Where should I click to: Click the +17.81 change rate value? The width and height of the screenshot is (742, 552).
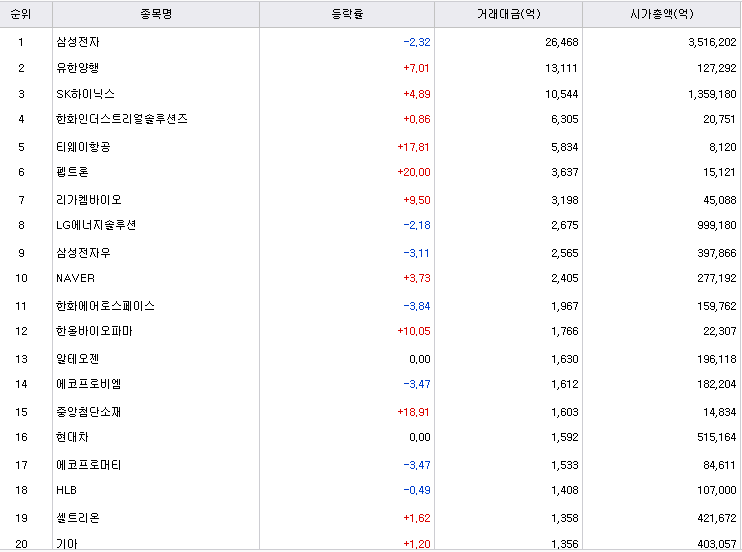[x=414, y=147]
